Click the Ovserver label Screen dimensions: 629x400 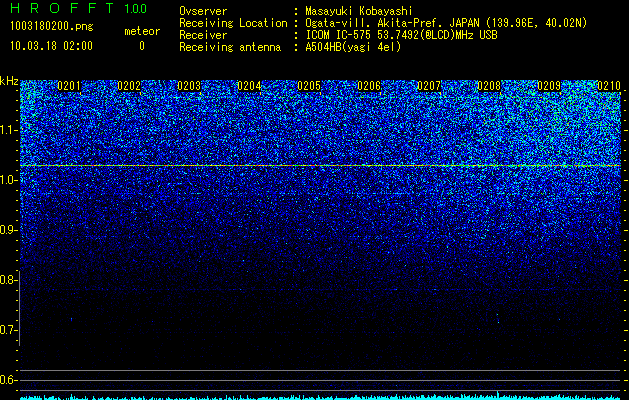click(x=203, y=11)
